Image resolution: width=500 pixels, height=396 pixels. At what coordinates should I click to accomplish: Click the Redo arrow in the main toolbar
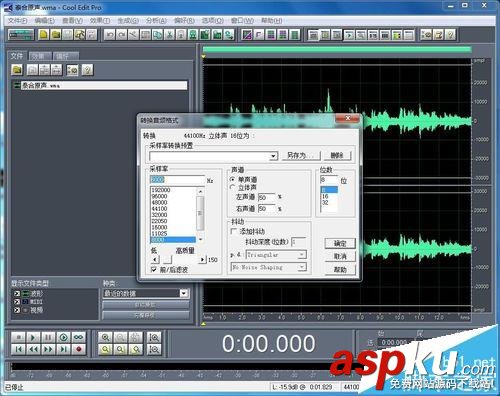point(121,35)
